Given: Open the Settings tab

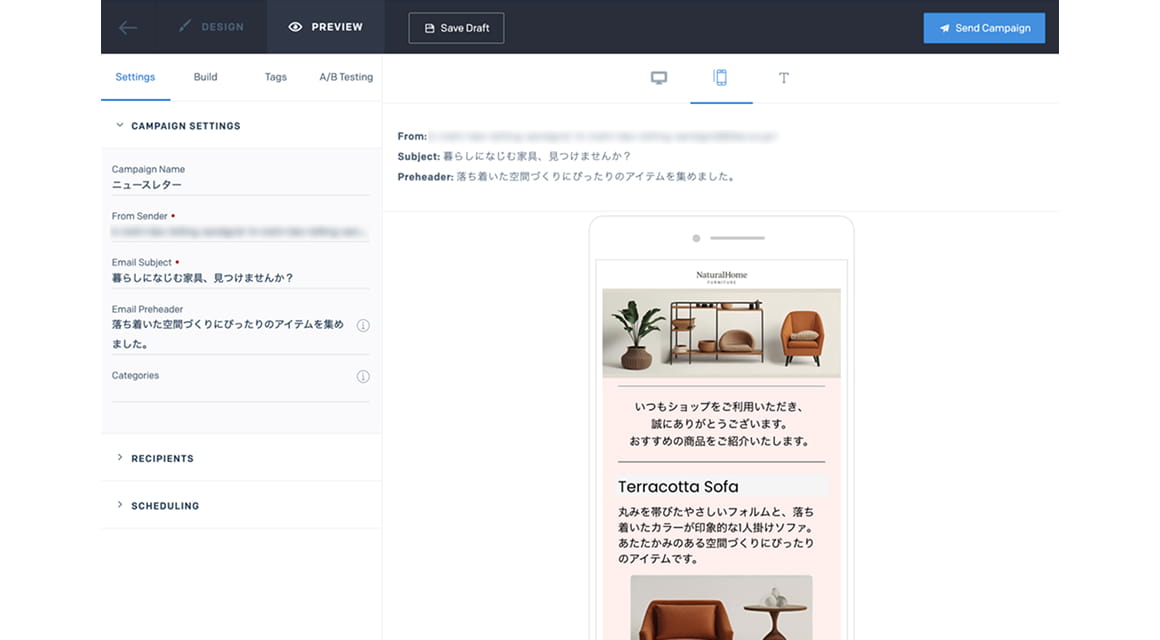Looking at the screenshot, I should point(135,77).
